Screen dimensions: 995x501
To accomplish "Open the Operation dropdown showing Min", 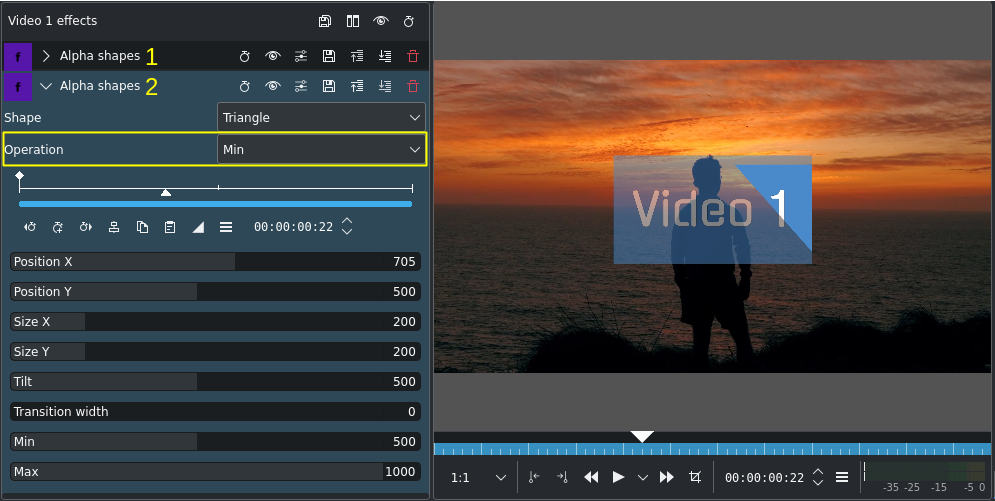I will coord(321,150).
